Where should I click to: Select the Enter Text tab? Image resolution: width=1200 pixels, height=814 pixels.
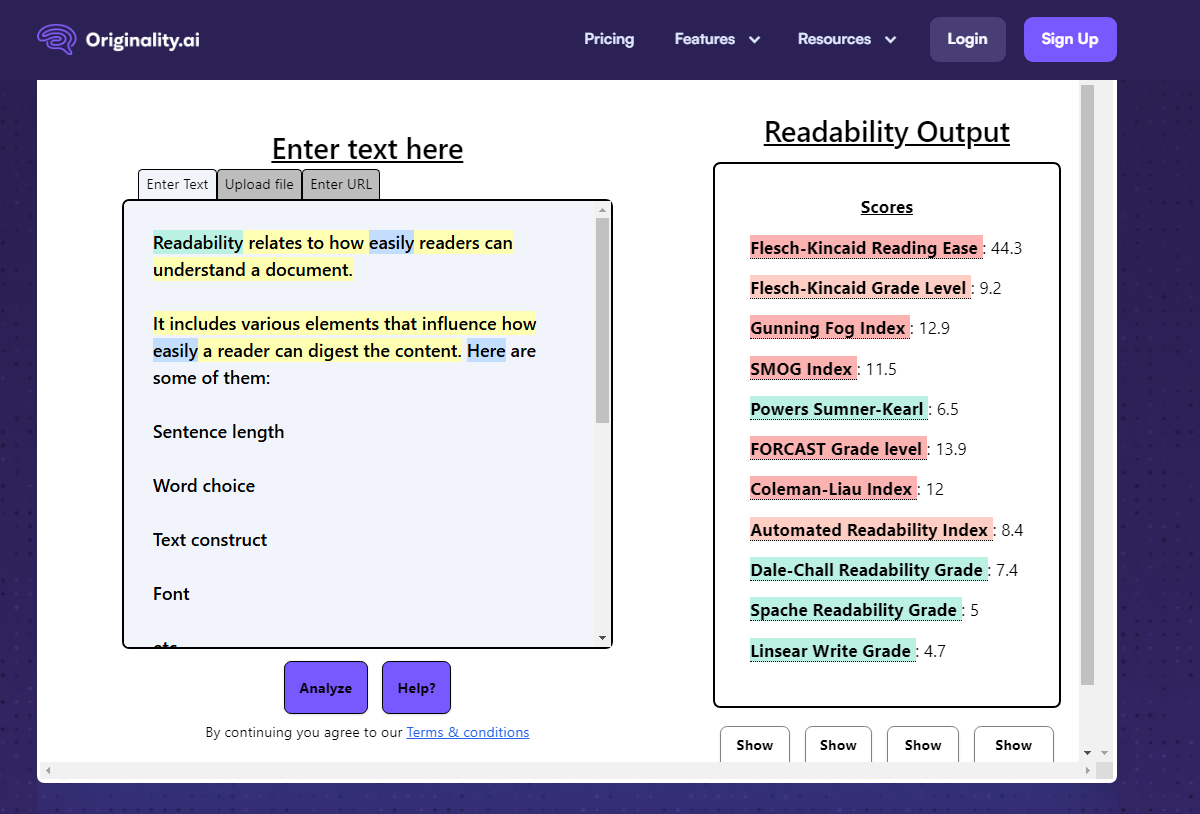point(177,184)
